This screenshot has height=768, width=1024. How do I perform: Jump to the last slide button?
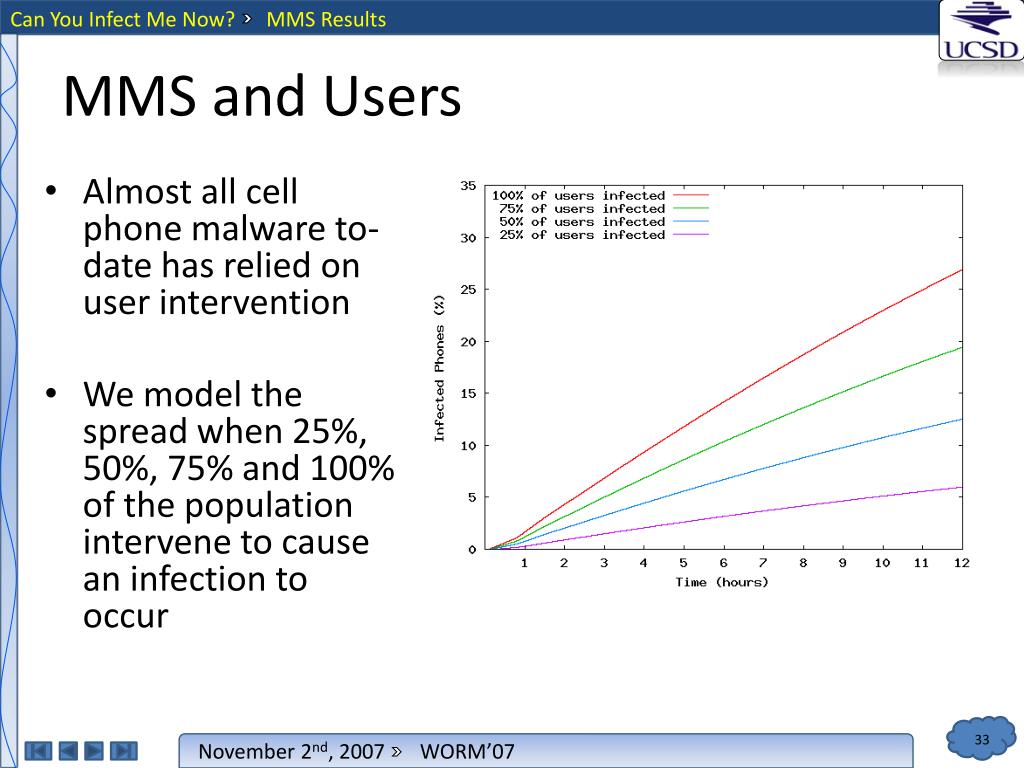[123, 750]
